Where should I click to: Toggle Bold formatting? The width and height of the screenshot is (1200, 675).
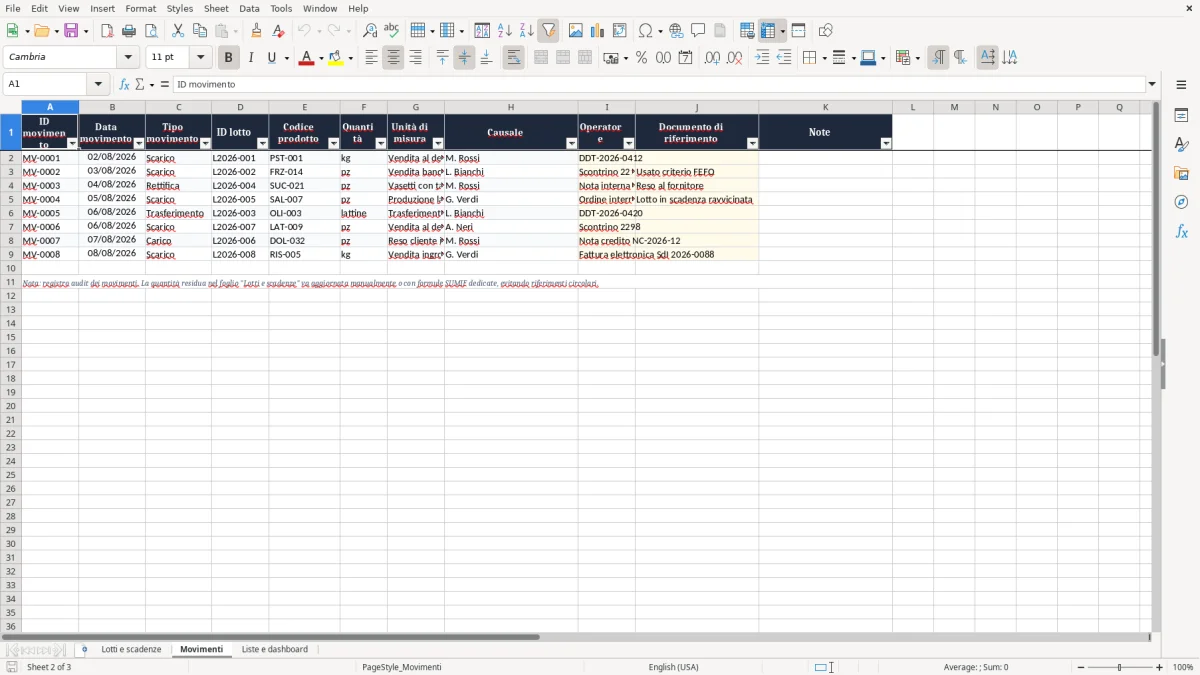pyautogui.click(x=229, y=58)
